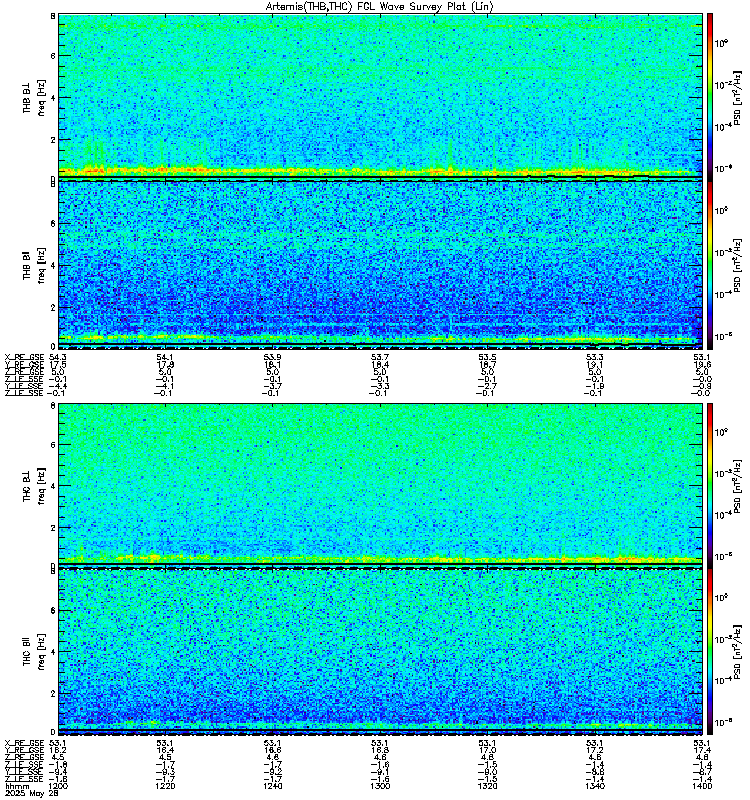Click the Y_RE_GSE value 17.4
750x800 pixels.
(702, 750)
